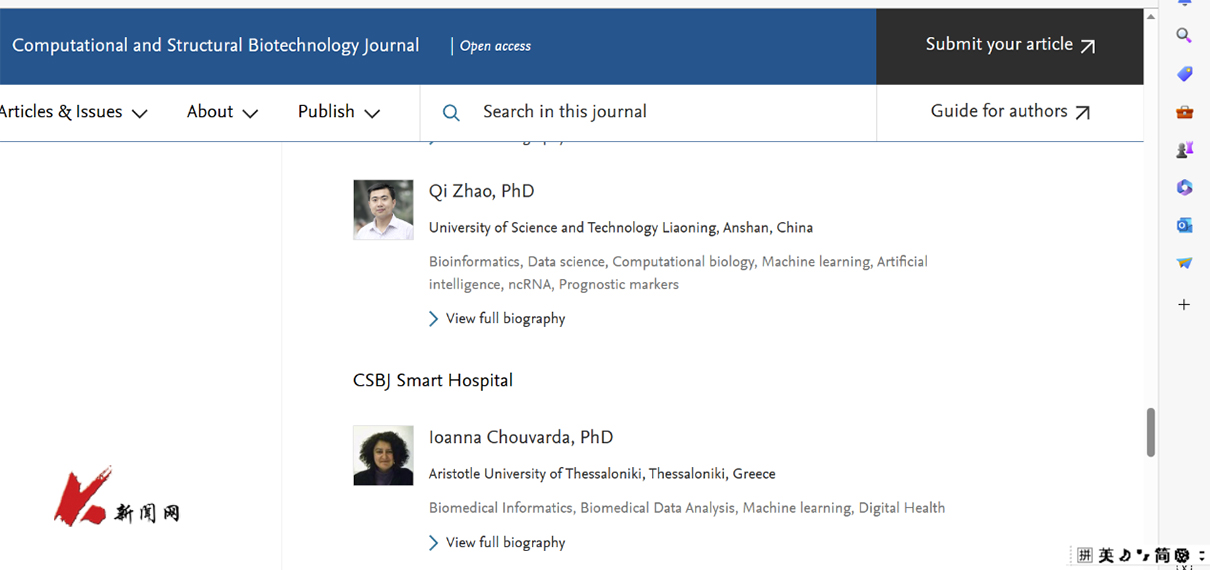
Task: Open the Guide for authors link
Action: (x=1009, y=112)
